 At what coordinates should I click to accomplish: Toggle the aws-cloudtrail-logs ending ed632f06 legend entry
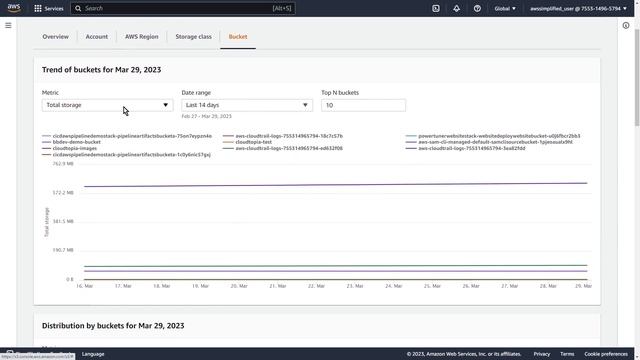coord(283,148)
